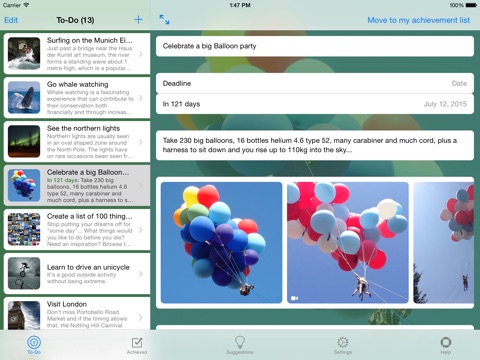
Task: Click the To-Do (13) header title
Action: (75, 20)
